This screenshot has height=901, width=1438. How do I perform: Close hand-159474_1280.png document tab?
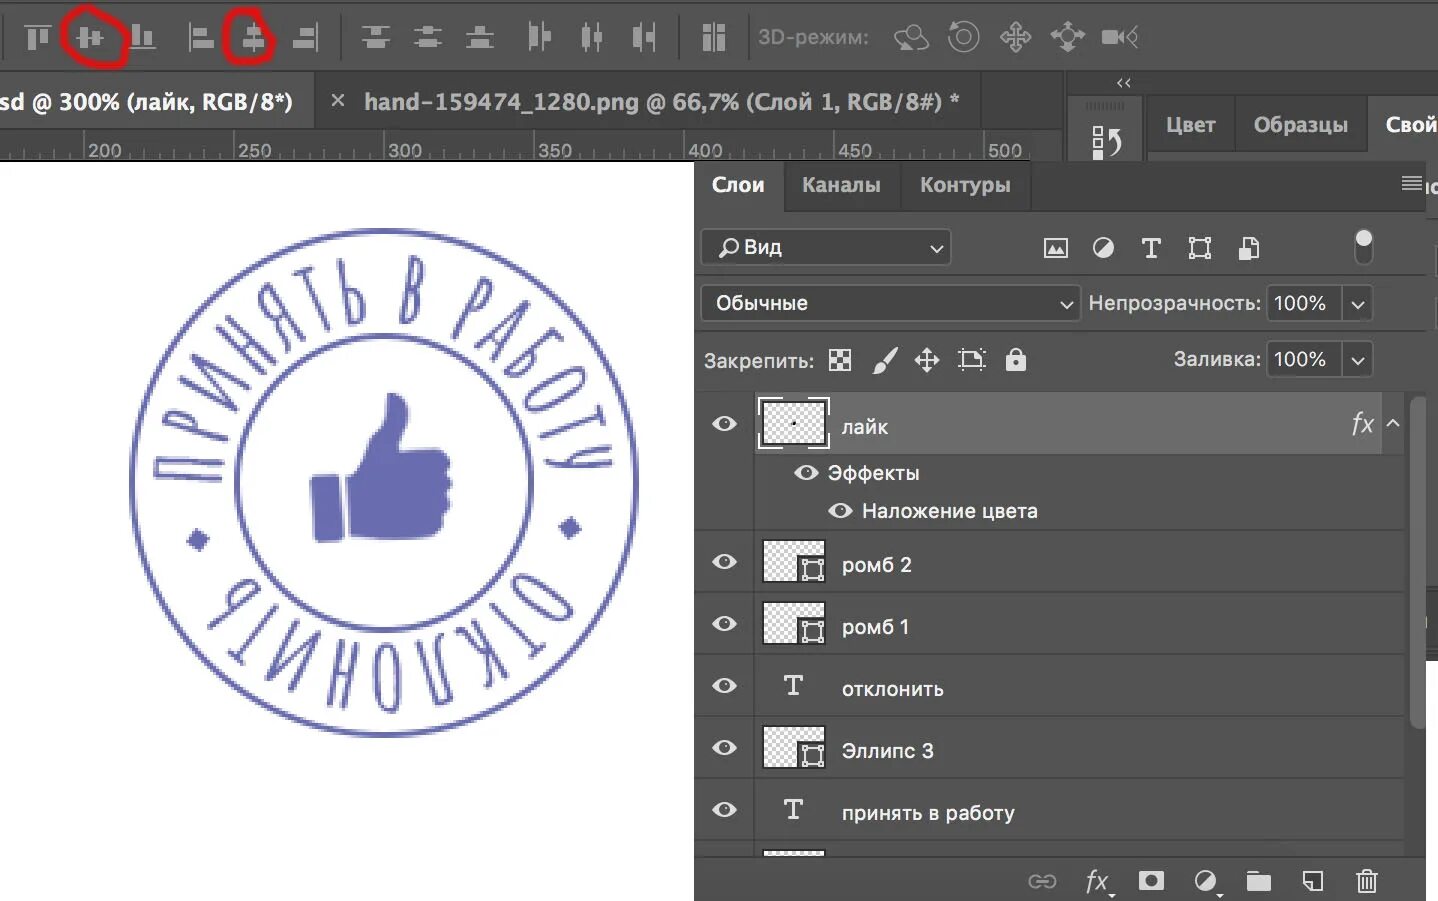[x=338, y=101]
